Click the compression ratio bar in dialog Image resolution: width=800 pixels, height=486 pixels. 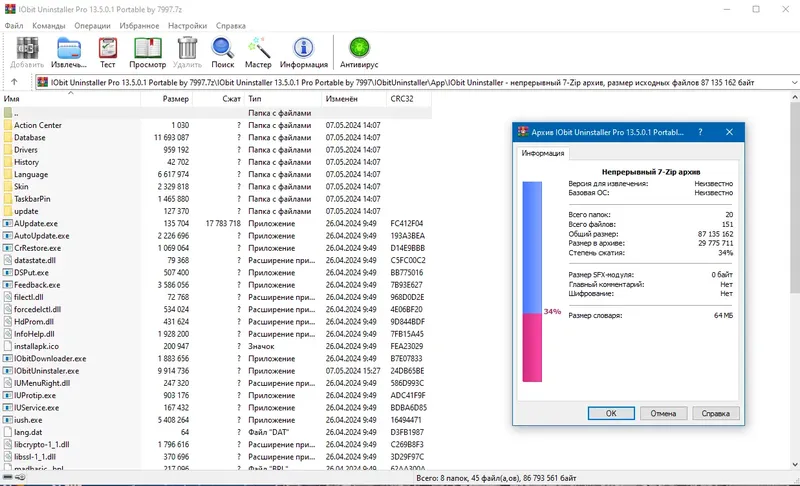coord(532,282)
